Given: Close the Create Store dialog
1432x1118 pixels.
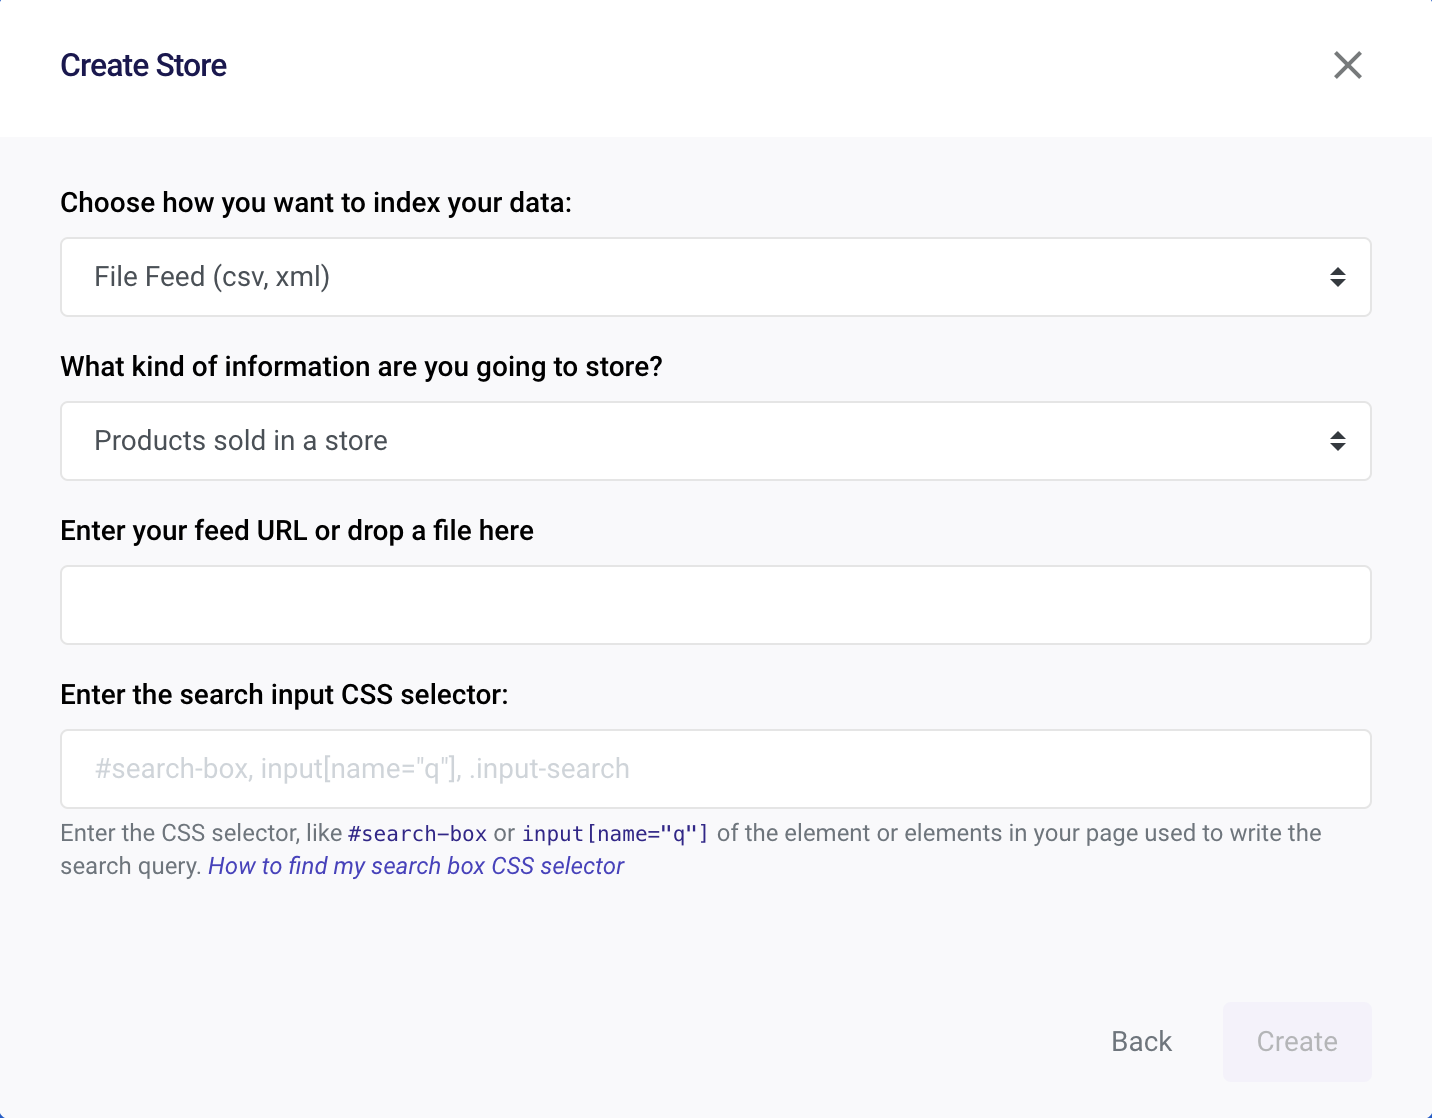Looking at the screenshot, I should (x=1347, y=65).
